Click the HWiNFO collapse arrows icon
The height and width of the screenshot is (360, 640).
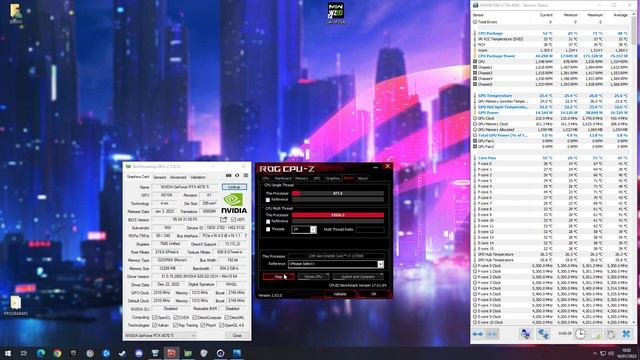click(x=492, y=334)
